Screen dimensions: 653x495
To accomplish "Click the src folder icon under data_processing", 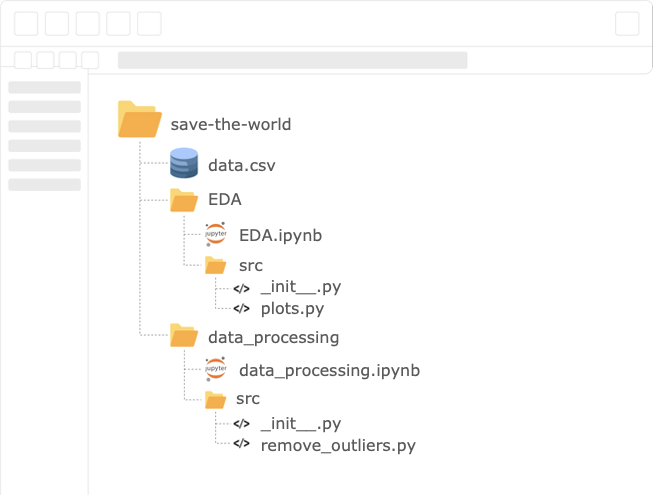I will point(215,400).
